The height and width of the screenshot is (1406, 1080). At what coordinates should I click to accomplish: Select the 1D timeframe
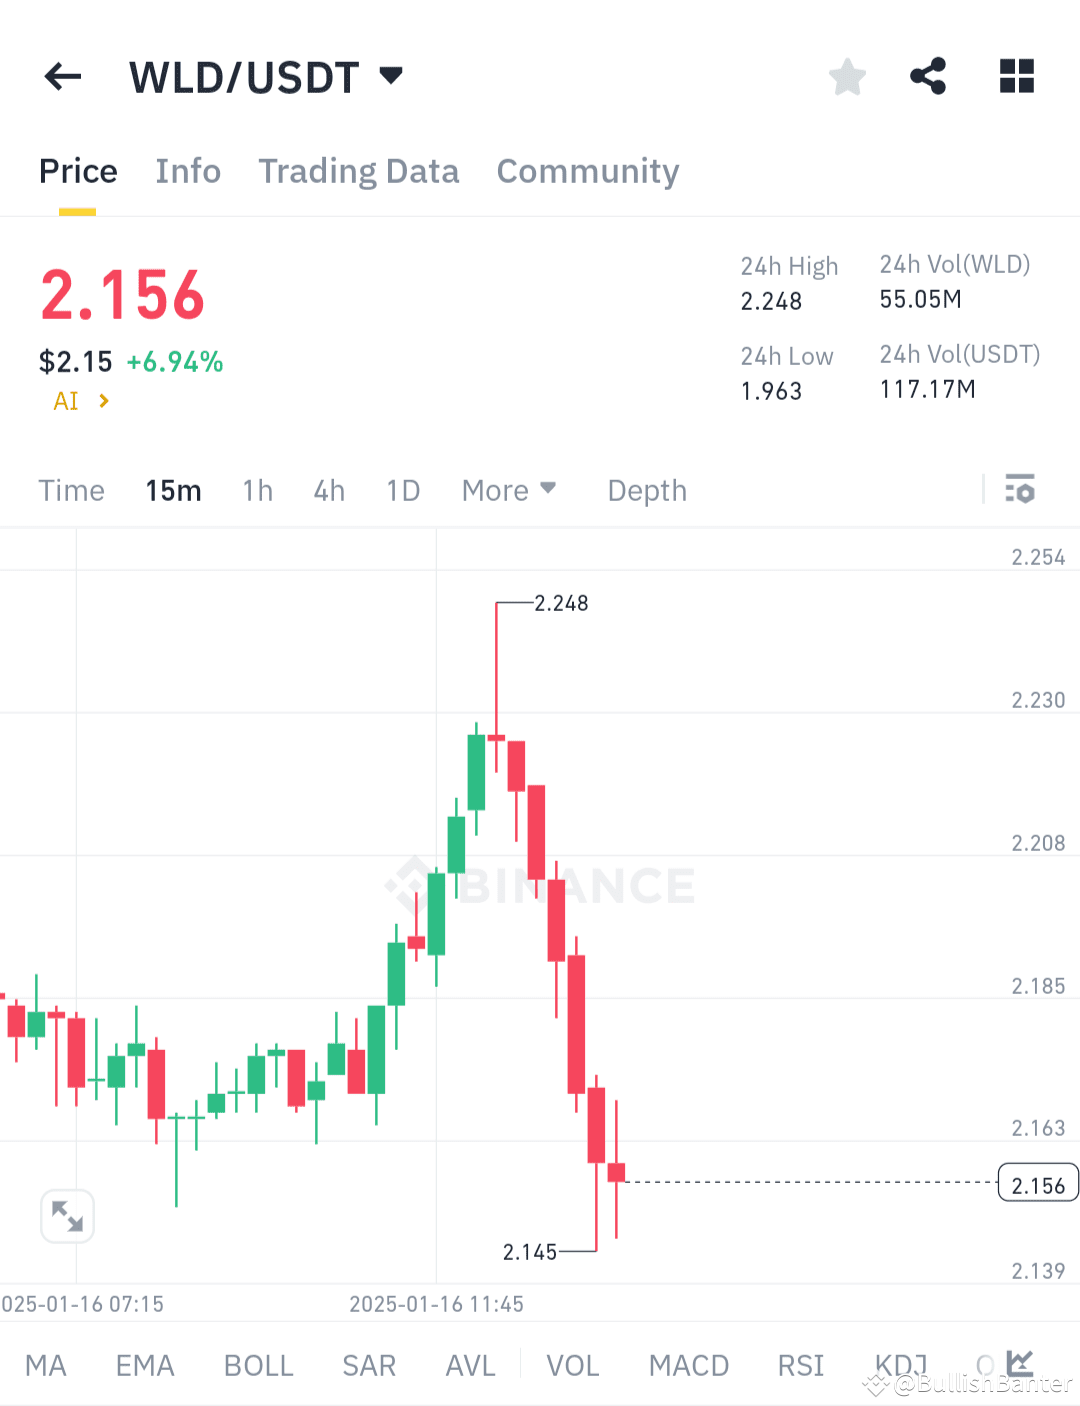pos(403,490)
